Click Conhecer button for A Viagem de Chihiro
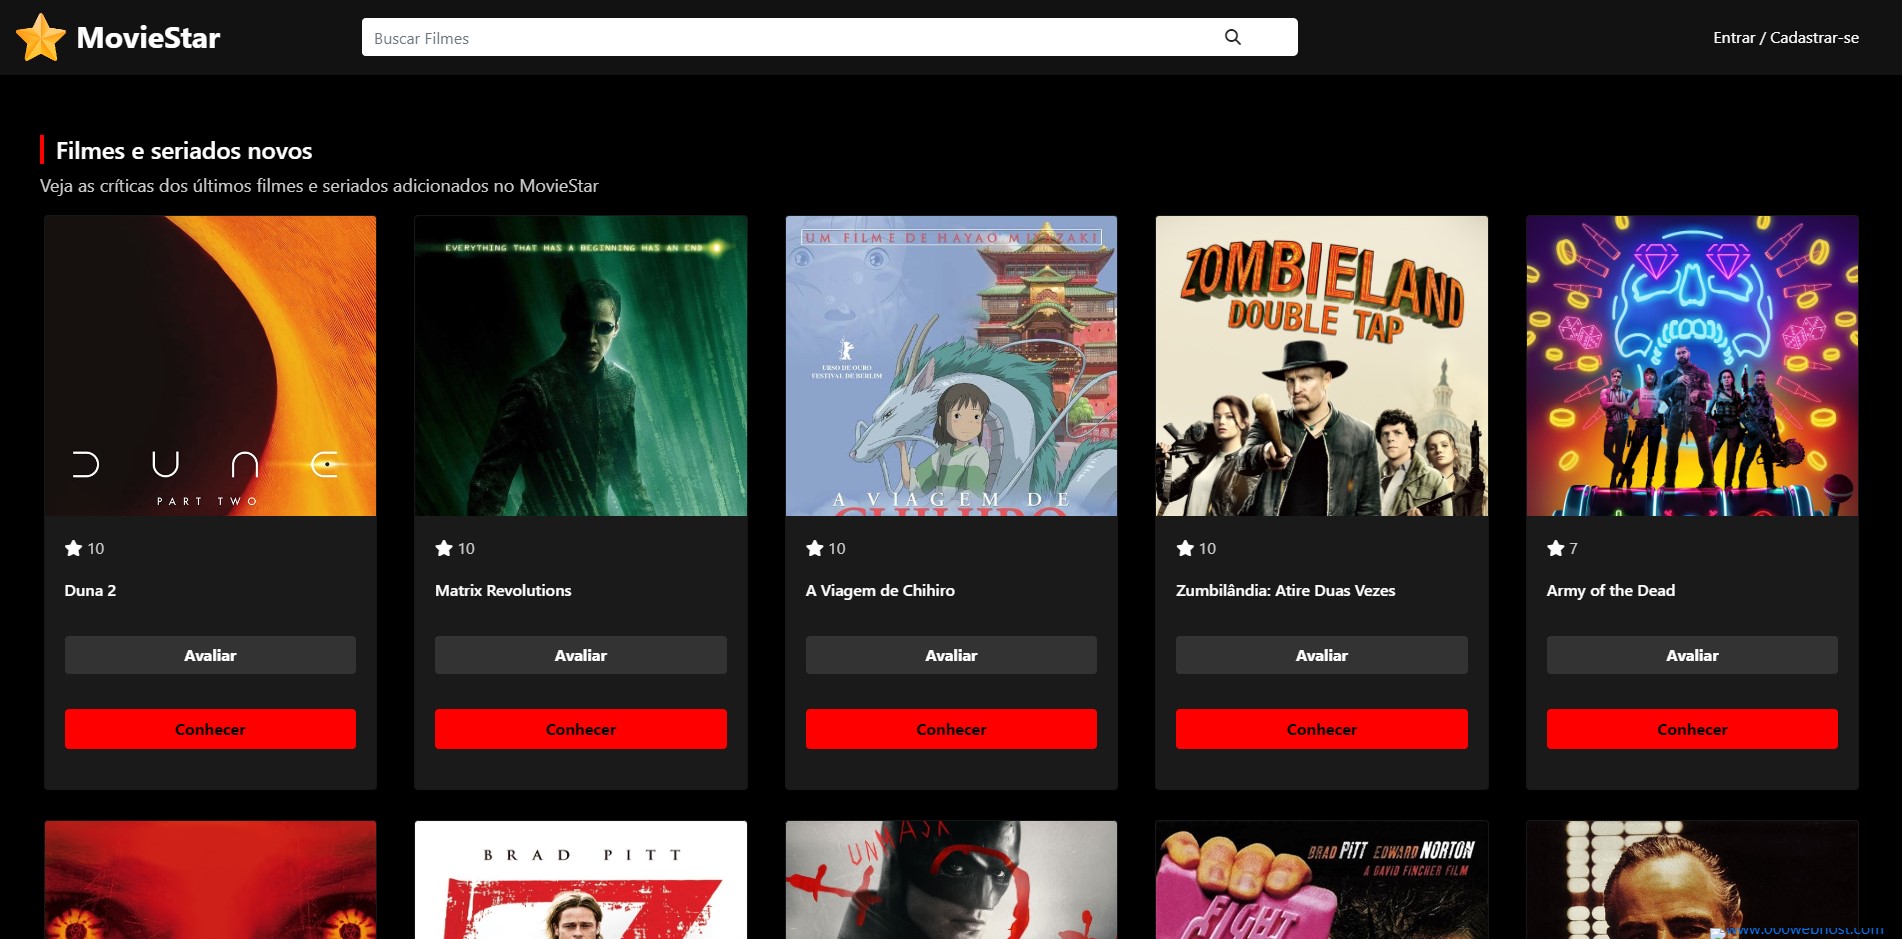Image resolution: width=1902 pixels, height=939 pixels. (x=951, y=729)
